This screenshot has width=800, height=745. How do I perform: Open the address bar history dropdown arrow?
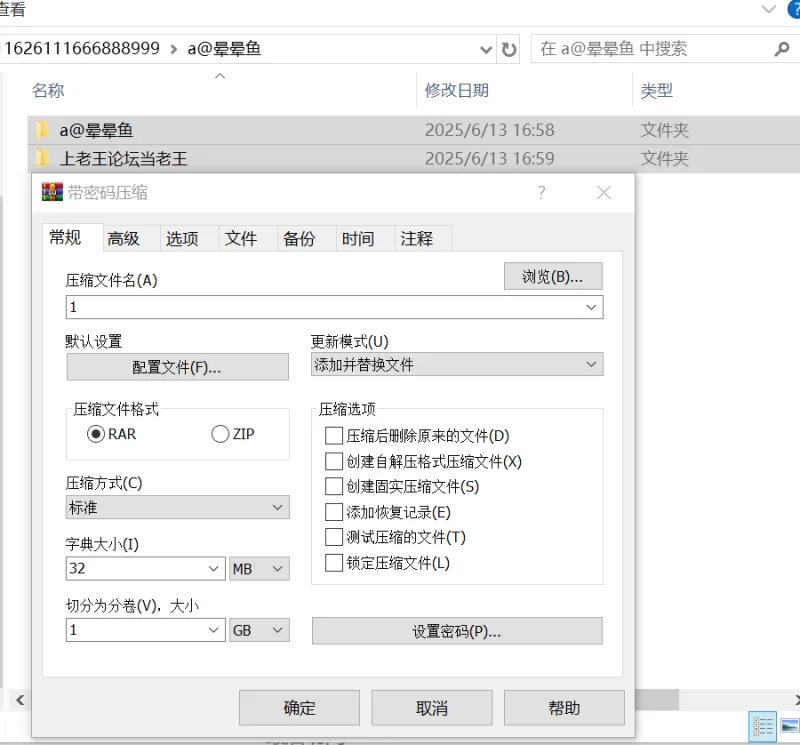click(486, 49)
